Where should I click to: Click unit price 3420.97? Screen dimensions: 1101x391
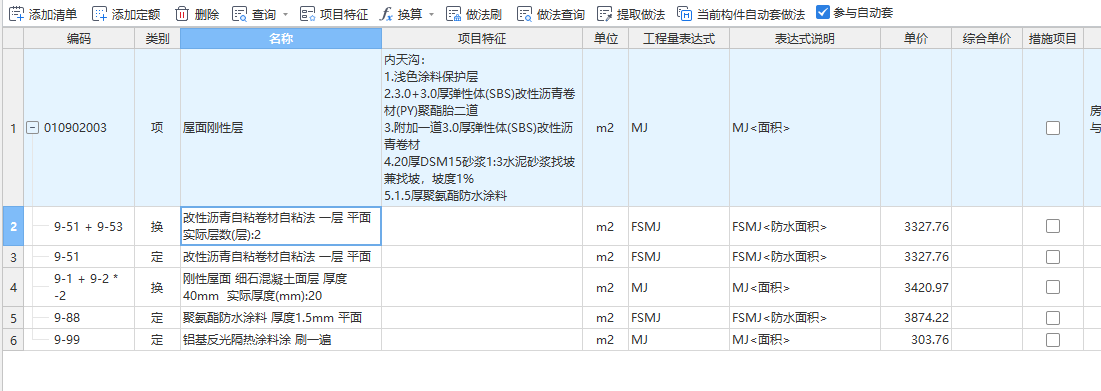coord(916,287)
